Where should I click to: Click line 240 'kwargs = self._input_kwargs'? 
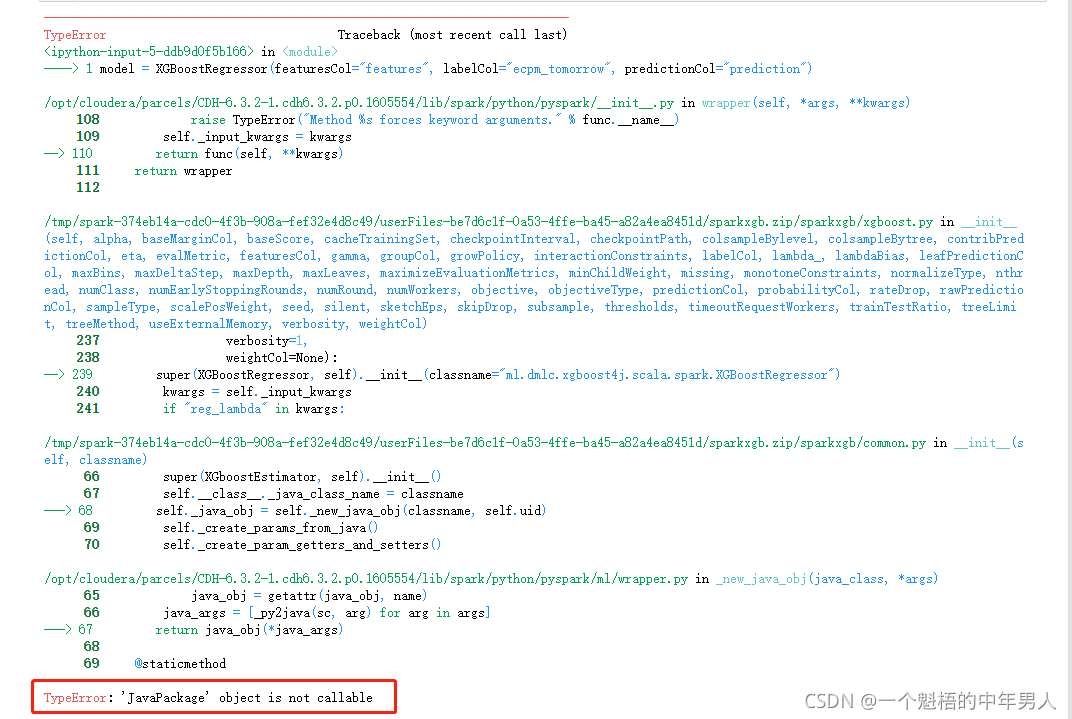point(257,392)
